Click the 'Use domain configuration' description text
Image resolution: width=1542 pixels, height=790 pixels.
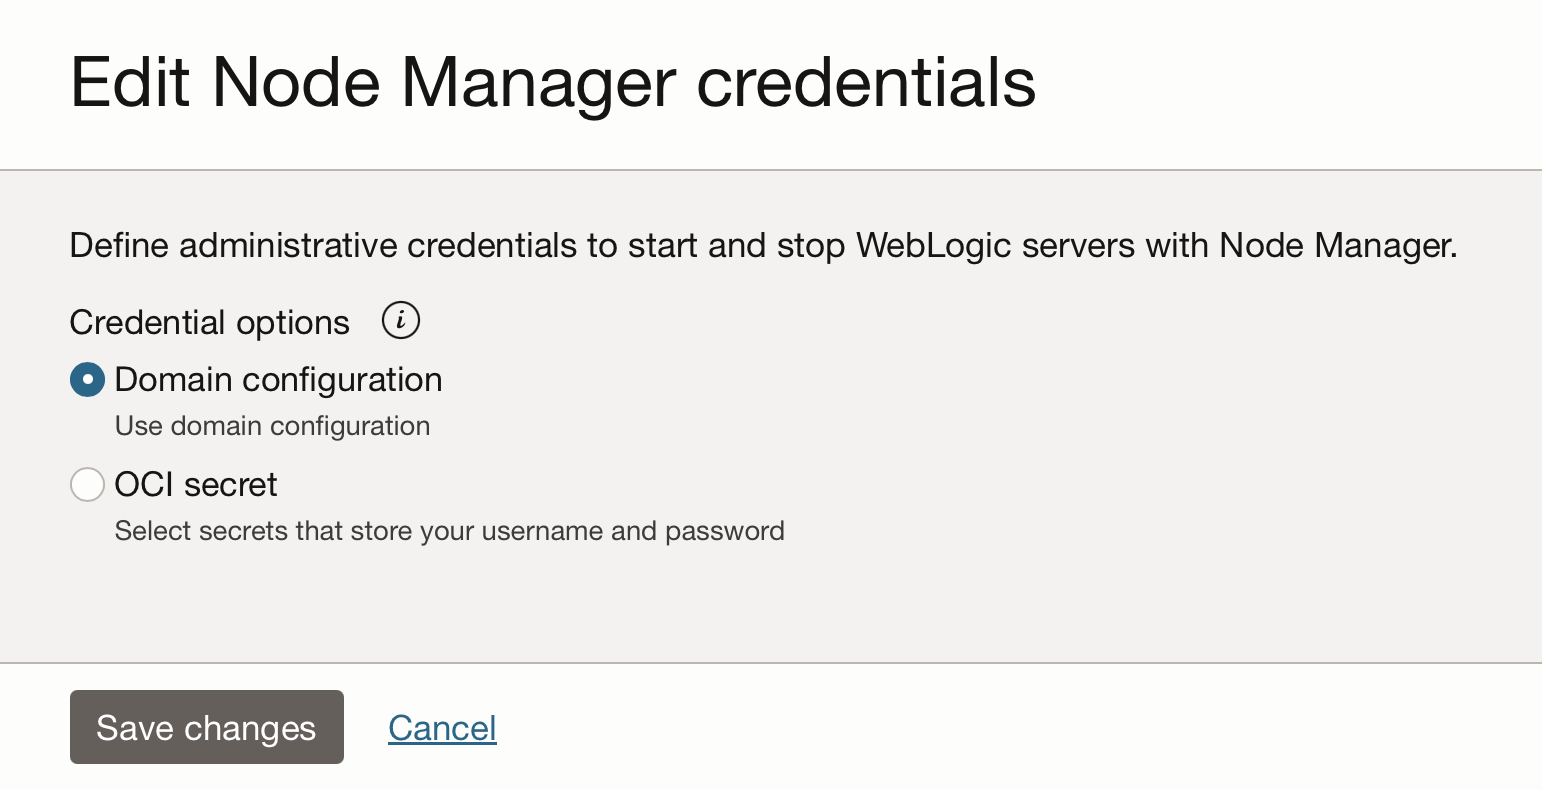[272, 425]
